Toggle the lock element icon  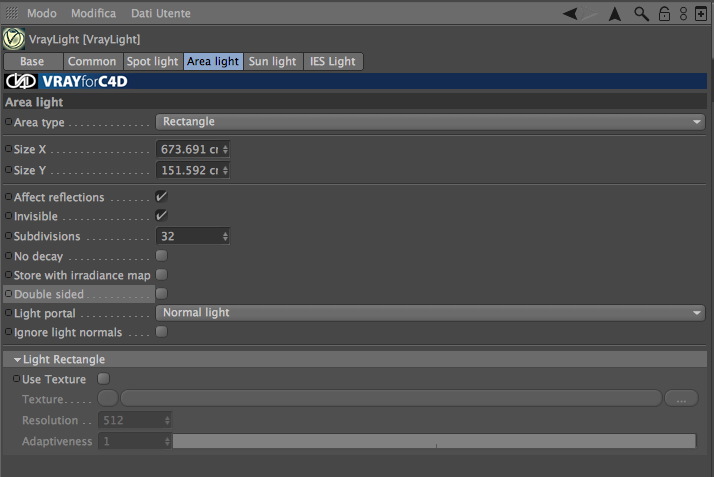(x=664, y=14)
